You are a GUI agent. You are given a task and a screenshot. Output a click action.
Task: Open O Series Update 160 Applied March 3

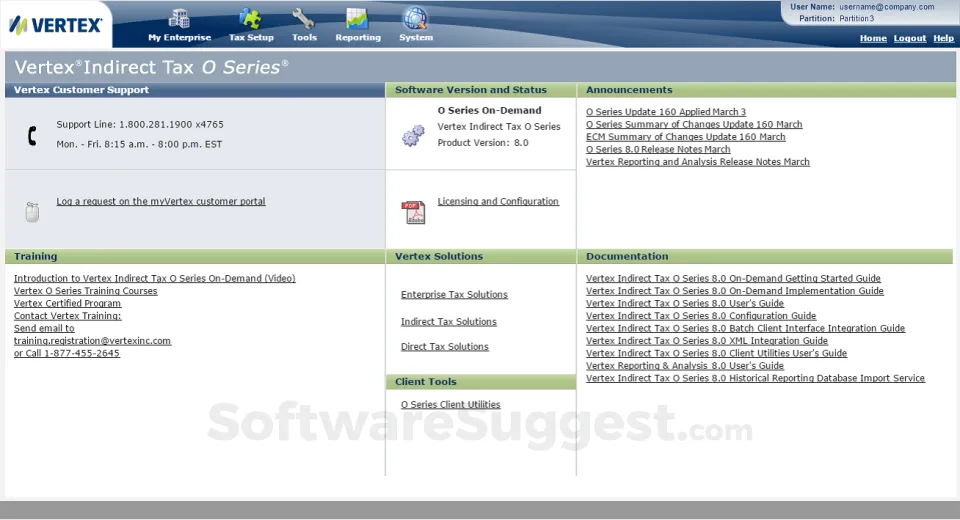(x=666, y=112)
